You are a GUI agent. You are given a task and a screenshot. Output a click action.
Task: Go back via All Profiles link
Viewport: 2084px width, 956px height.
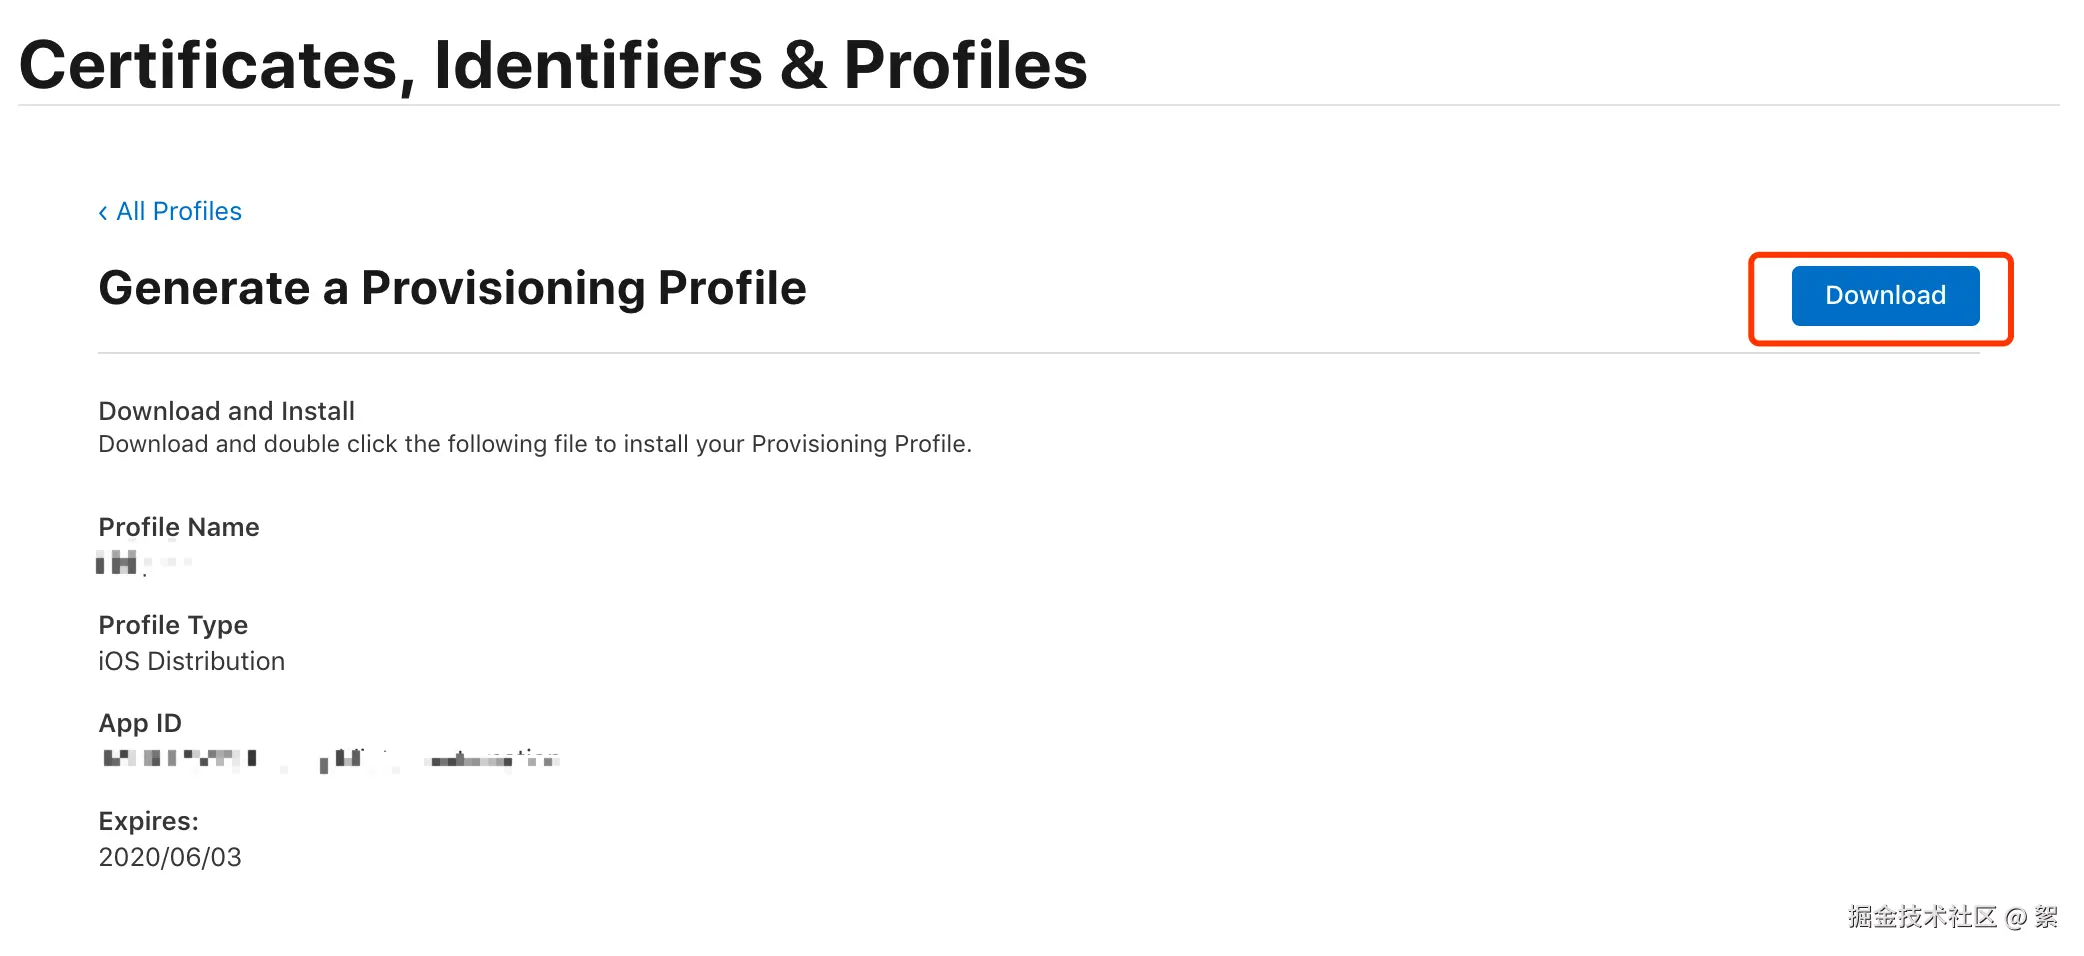tap(178, 211)
